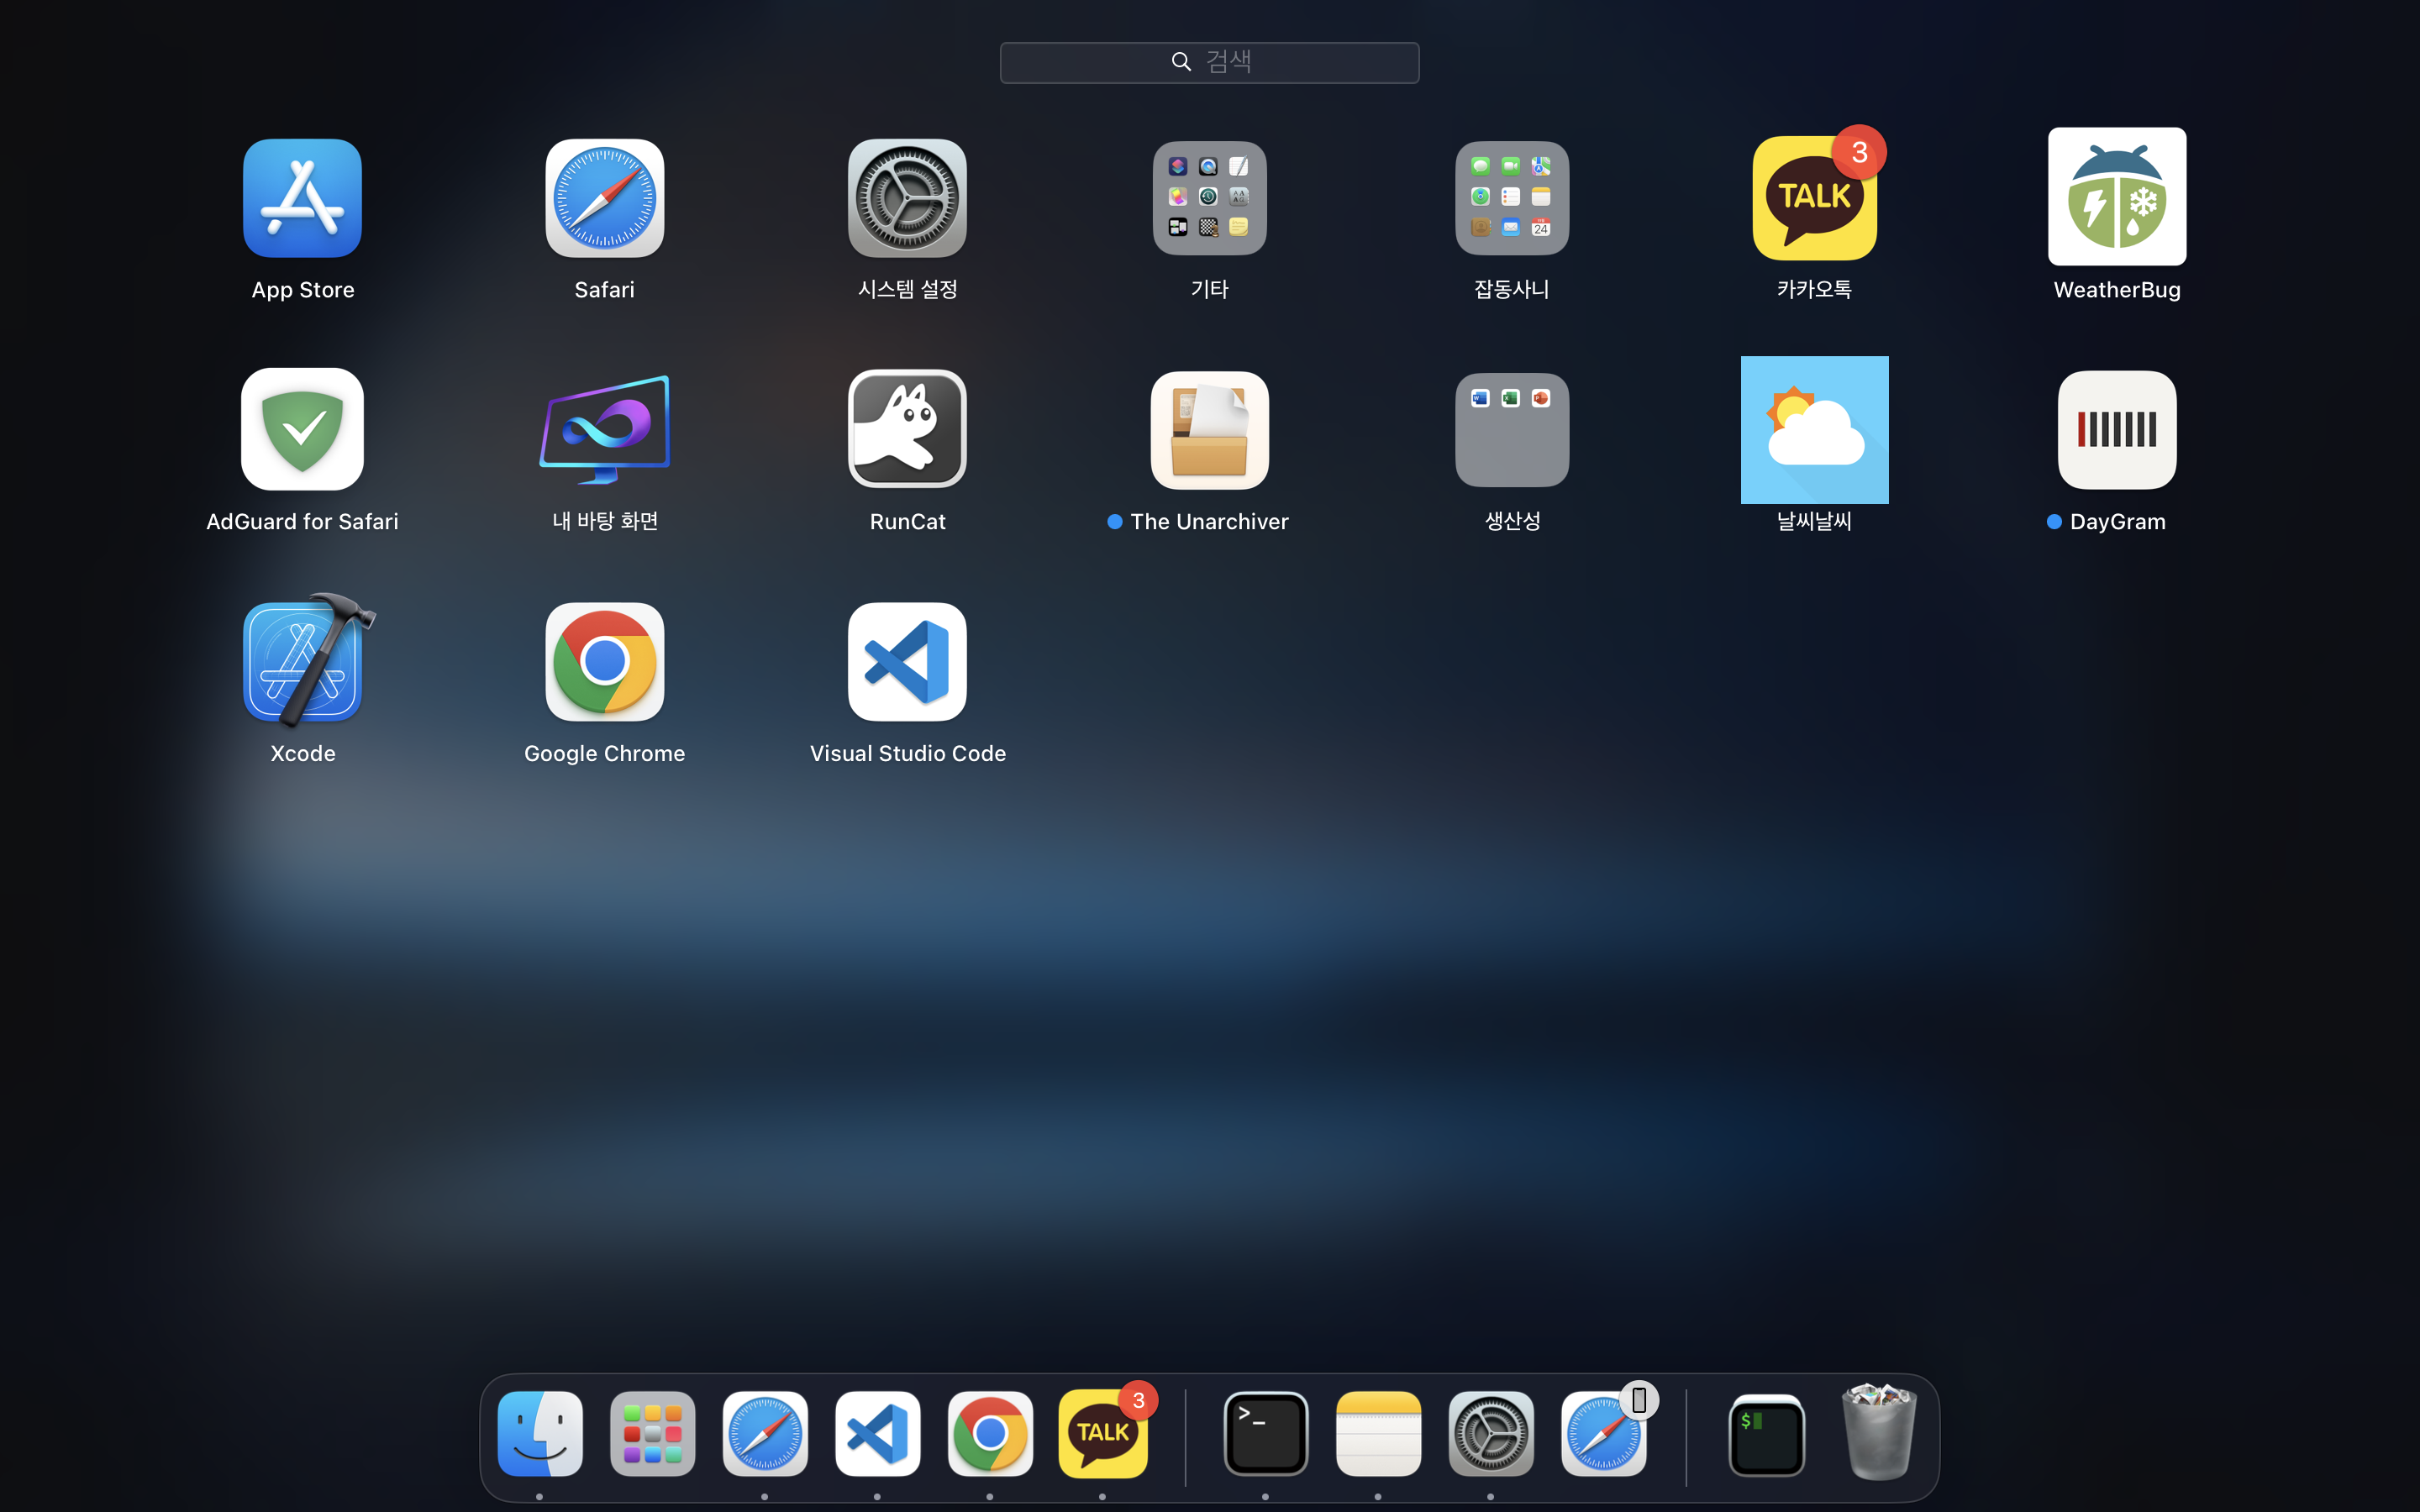Open the DayGram app
Screen dimensions: 2420x1512
point(2116,430)
